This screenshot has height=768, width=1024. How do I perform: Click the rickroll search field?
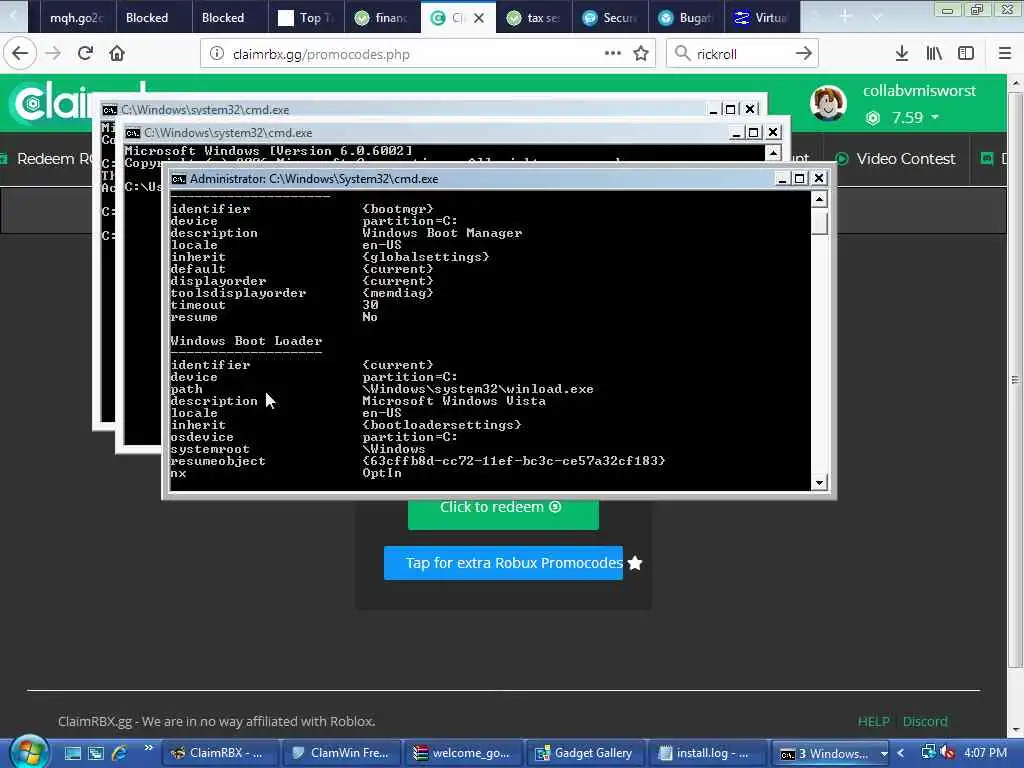point(741,54)
